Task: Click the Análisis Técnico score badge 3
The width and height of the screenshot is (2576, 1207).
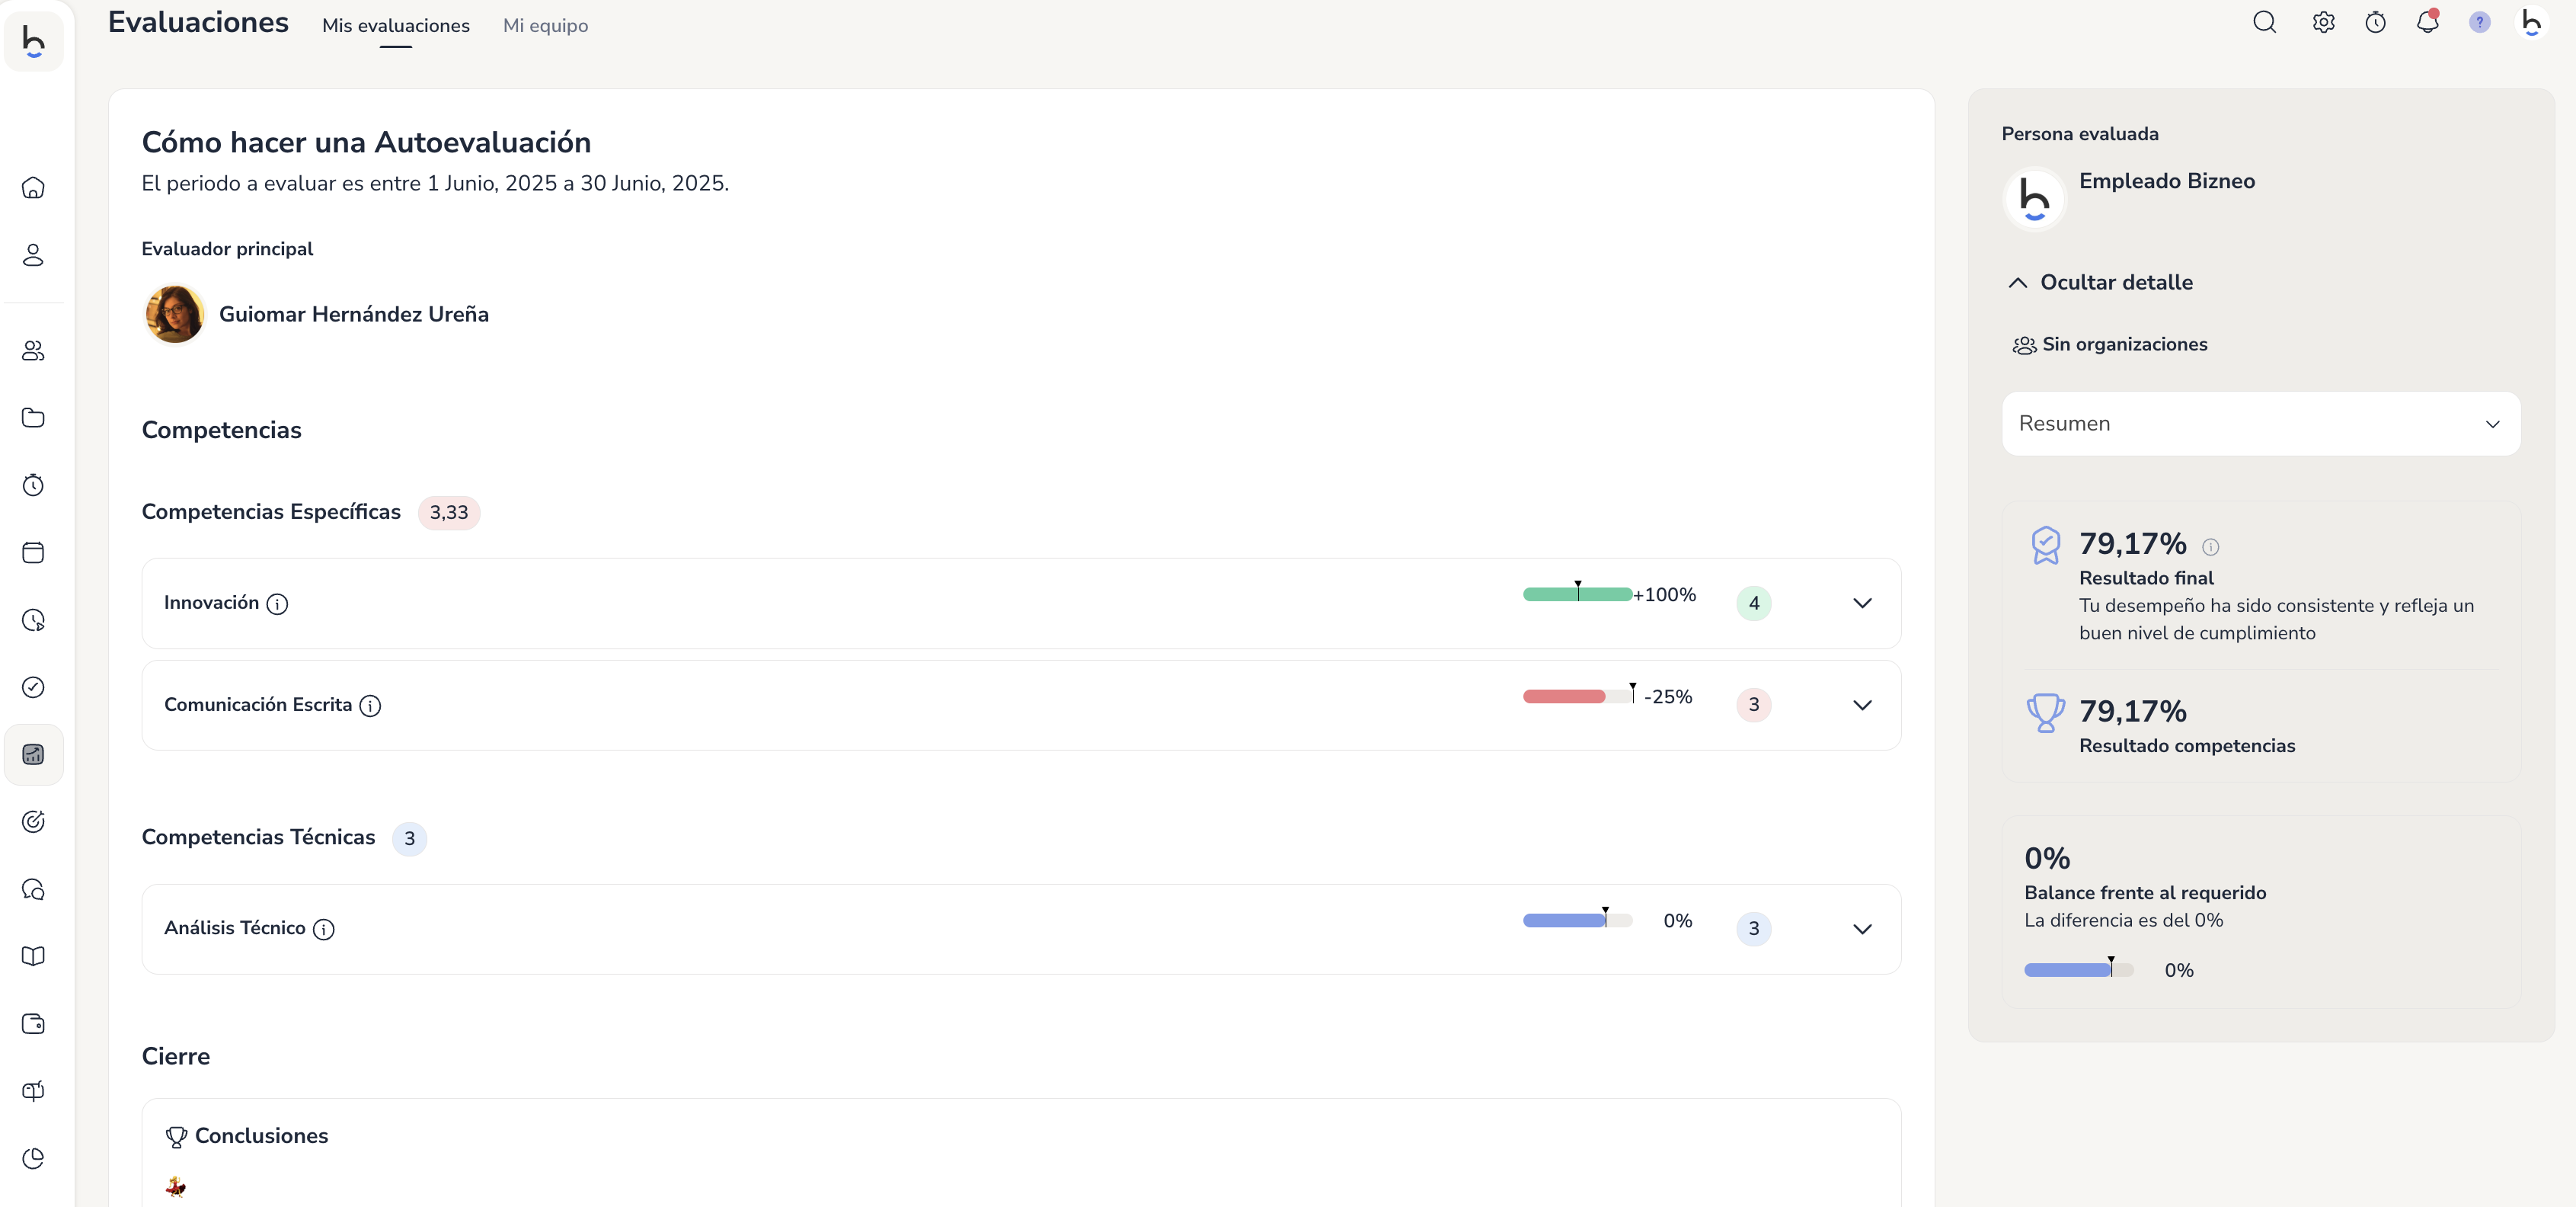Action: coord(1754,929)
